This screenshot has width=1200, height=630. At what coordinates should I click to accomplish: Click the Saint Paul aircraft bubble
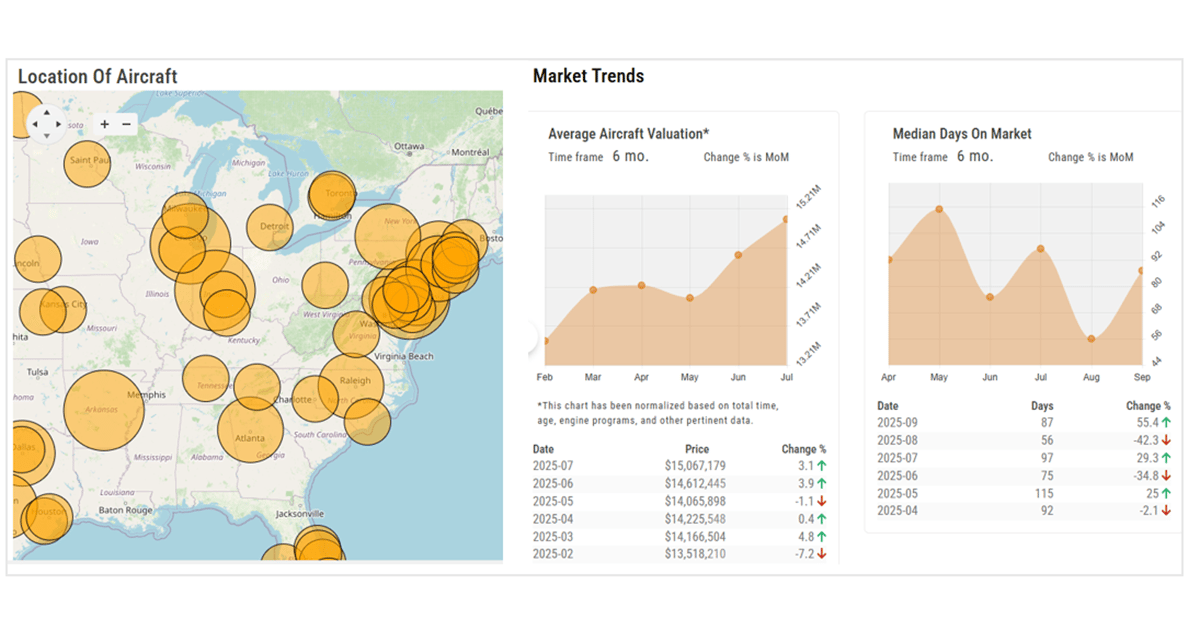pyautogui.click(x=87, y=164)
